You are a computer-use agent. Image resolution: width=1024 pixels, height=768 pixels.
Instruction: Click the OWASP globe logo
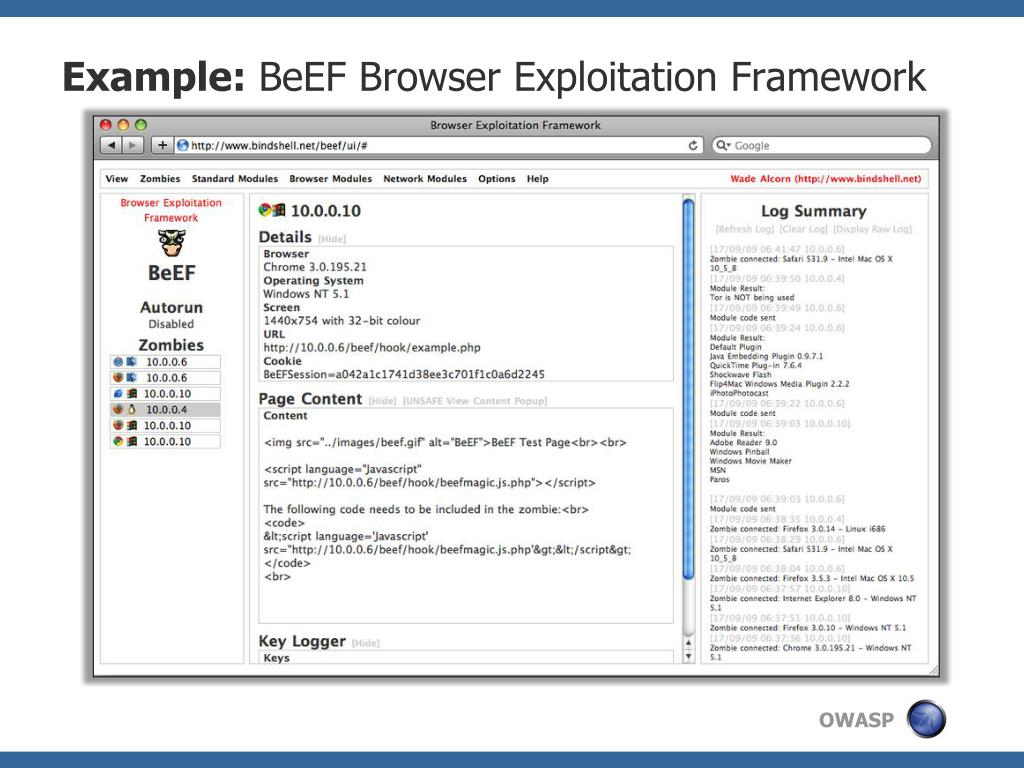[926, 719]
